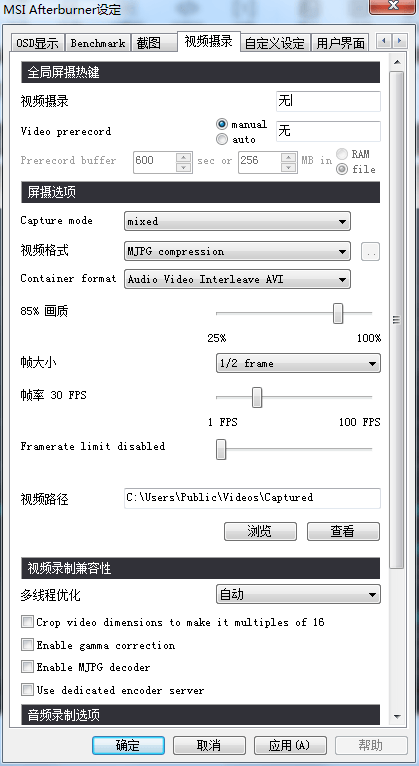Open Capture mode dropdown showing mixed
The width and height of the screenshot is (419, 766).
[x=237, y=221]
